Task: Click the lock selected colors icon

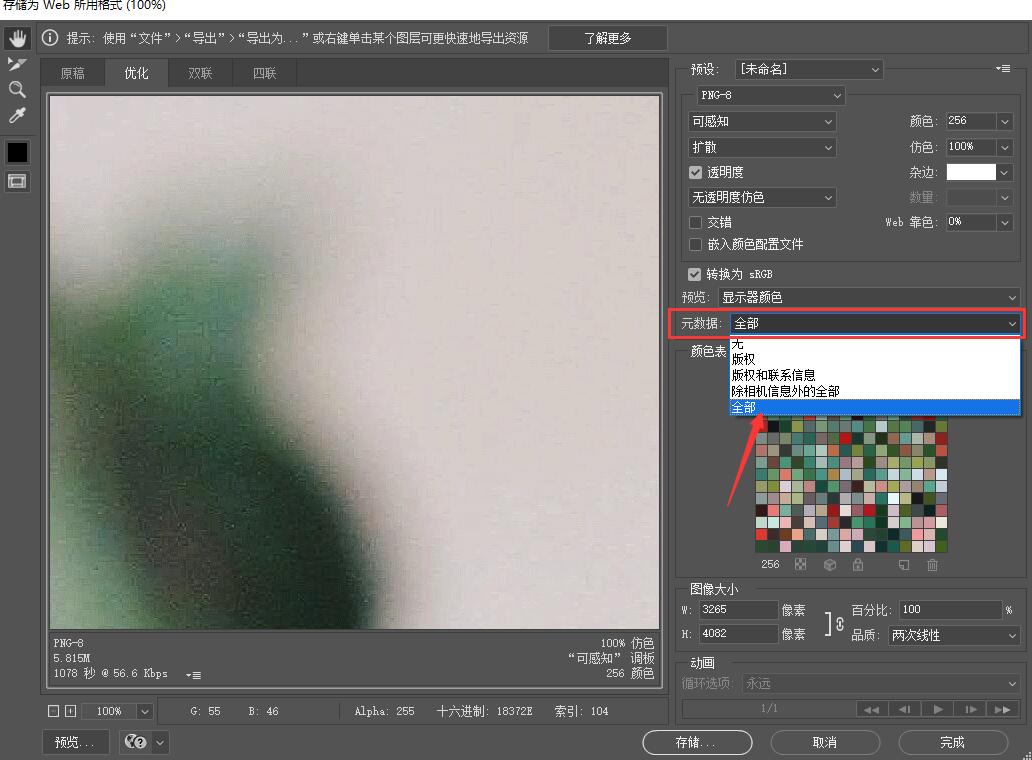Action: (x=858, y=565)
